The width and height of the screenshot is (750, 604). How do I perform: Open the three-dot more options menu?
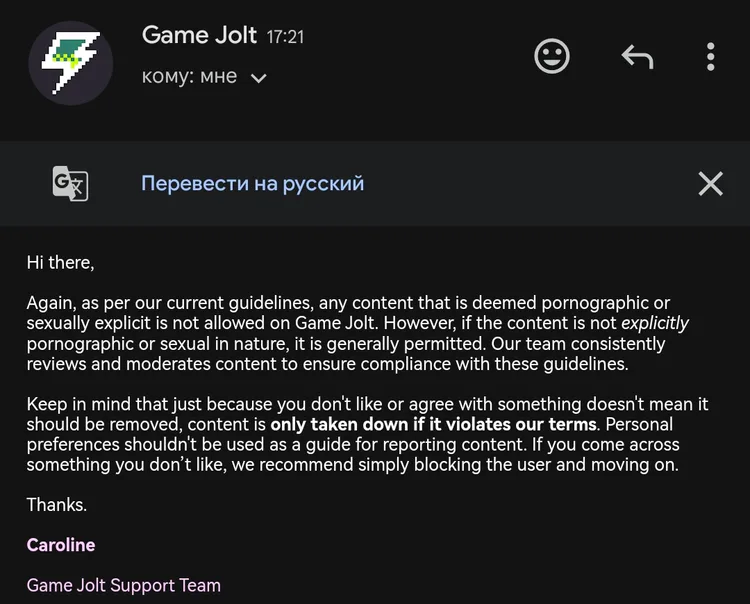[711, 57]
